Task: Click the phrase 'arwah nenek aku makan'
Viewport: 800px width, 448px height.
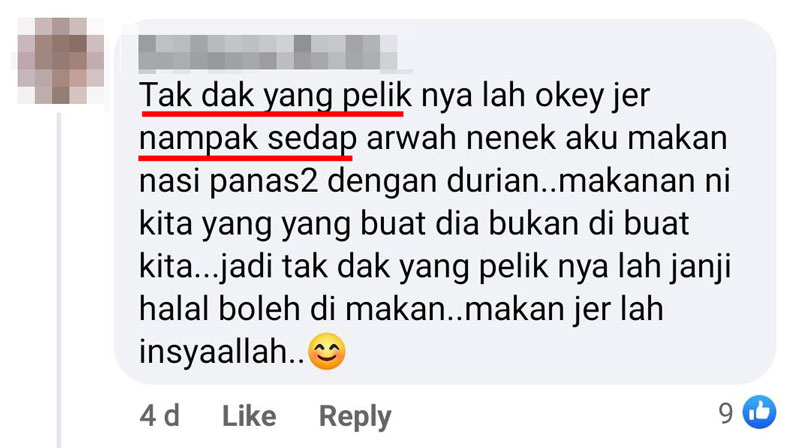Action: 546,138
